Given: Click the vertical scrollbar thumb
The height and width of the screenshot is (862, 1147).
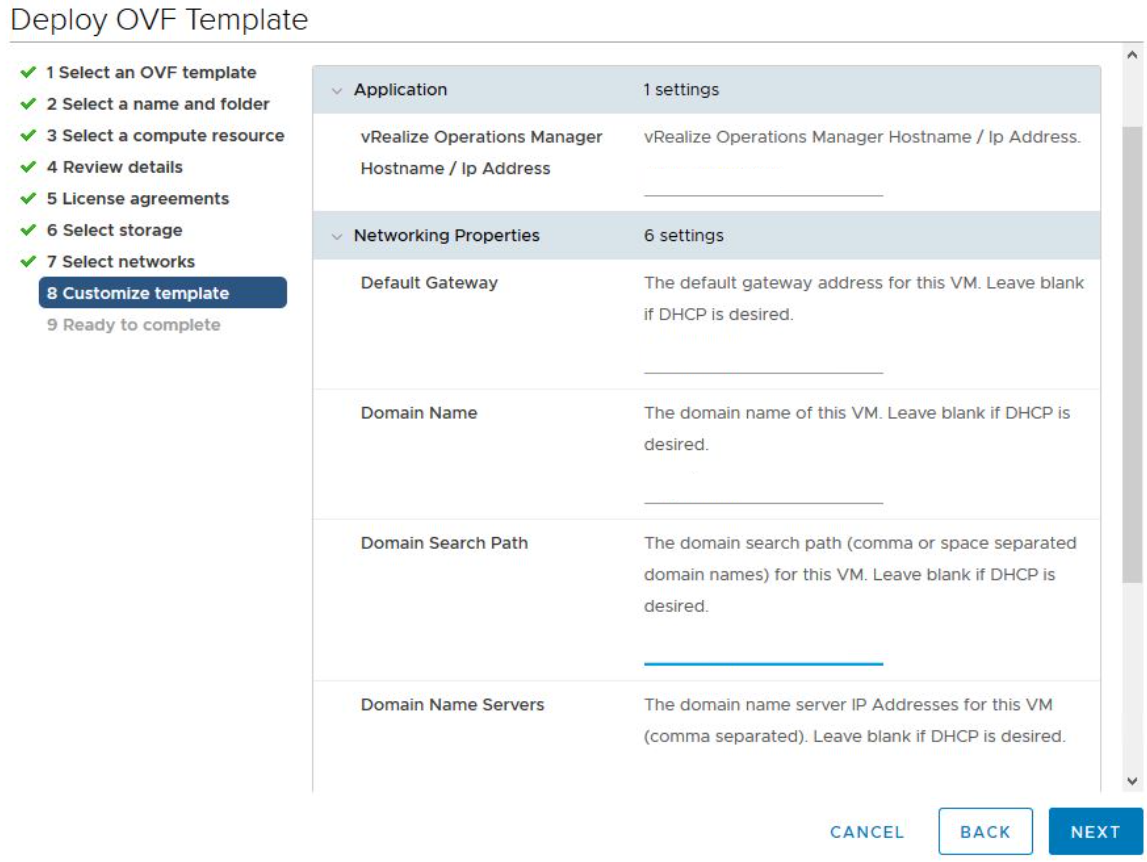Looking at the screenshot, I should tap(1132, 350).
